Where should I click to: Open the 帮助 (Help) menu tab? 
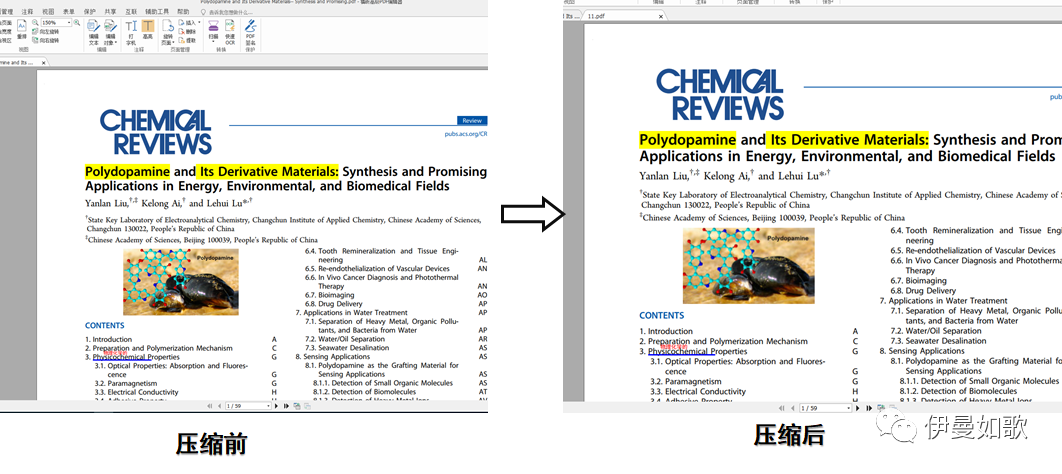[183, 12]
